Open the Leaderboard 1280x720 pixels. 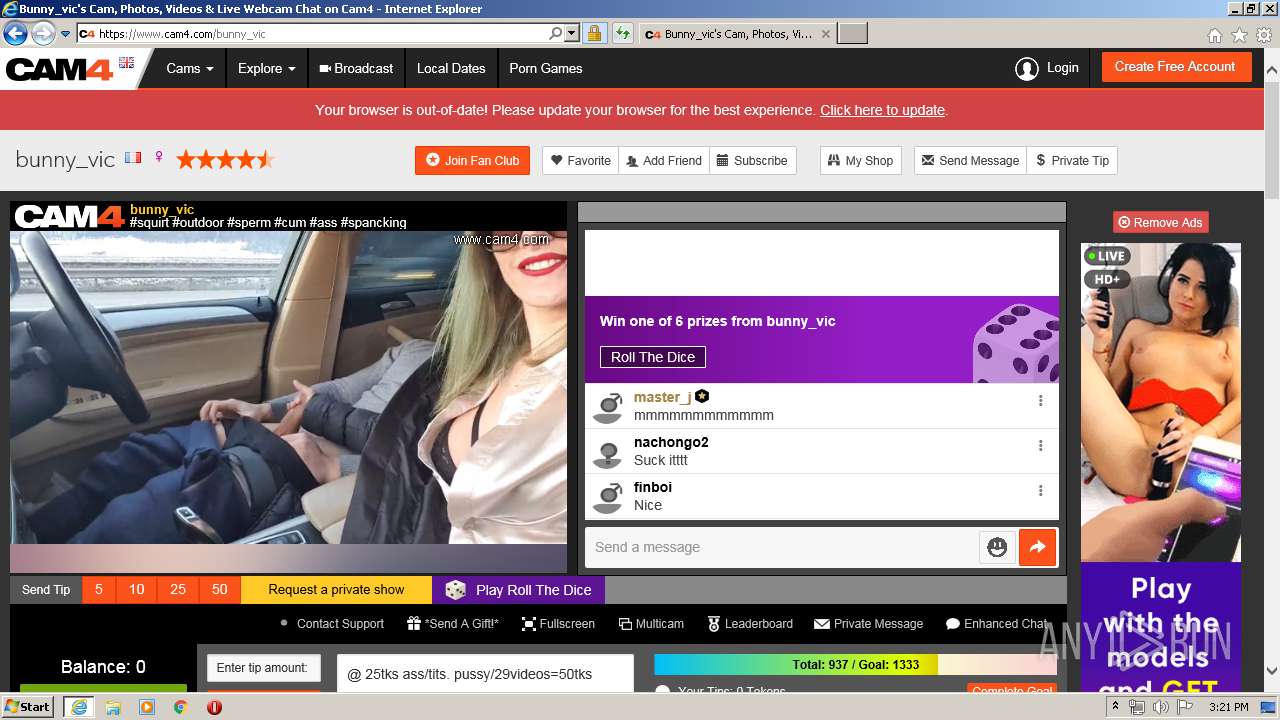[750, 623]
